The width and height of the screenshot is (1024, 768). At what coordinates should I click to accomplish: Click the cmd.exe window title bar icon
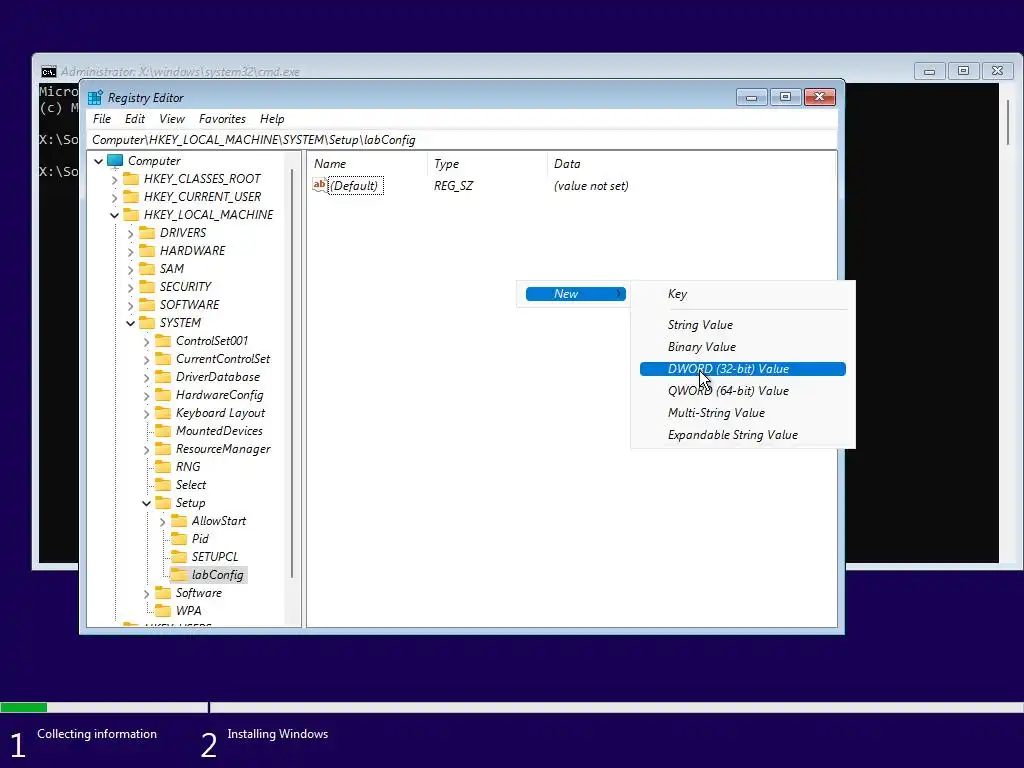[x=49, y=72]
